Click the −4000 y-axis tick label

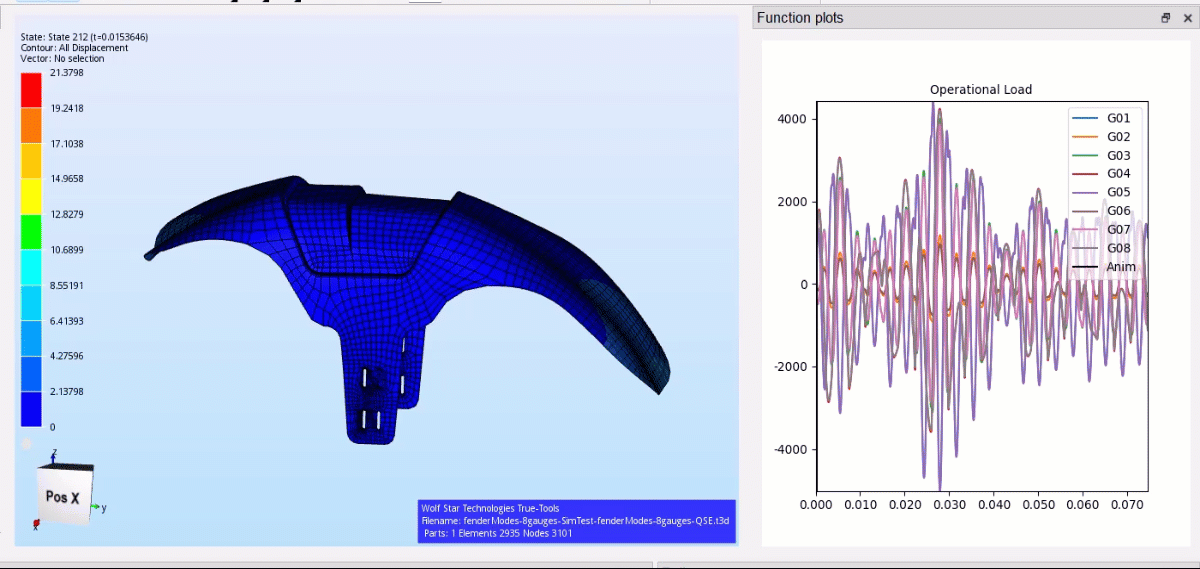[x=788, y=450]
